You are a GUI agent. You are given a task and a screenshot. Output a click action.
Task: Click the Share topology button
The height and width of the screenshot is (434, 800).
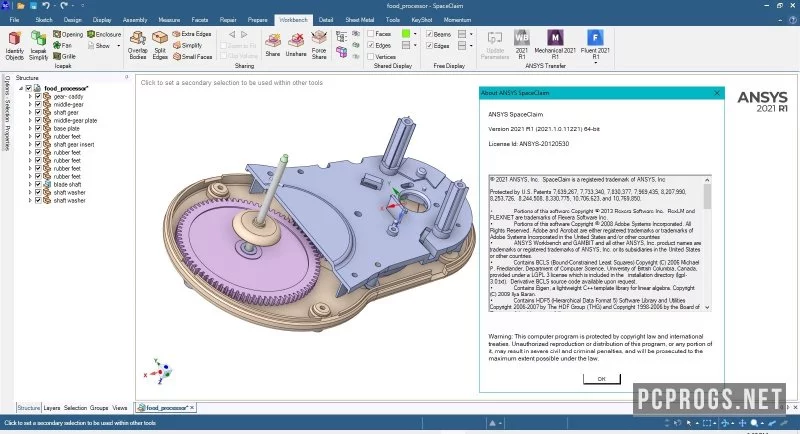tap(272, 45)
